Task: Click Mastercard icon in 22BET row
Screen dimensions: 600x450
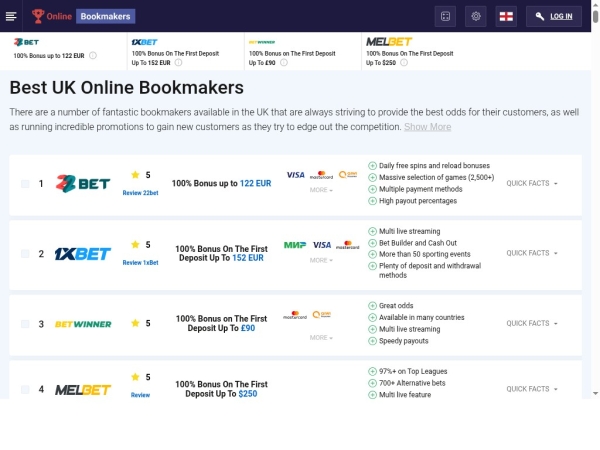Action: pos(321,175)
